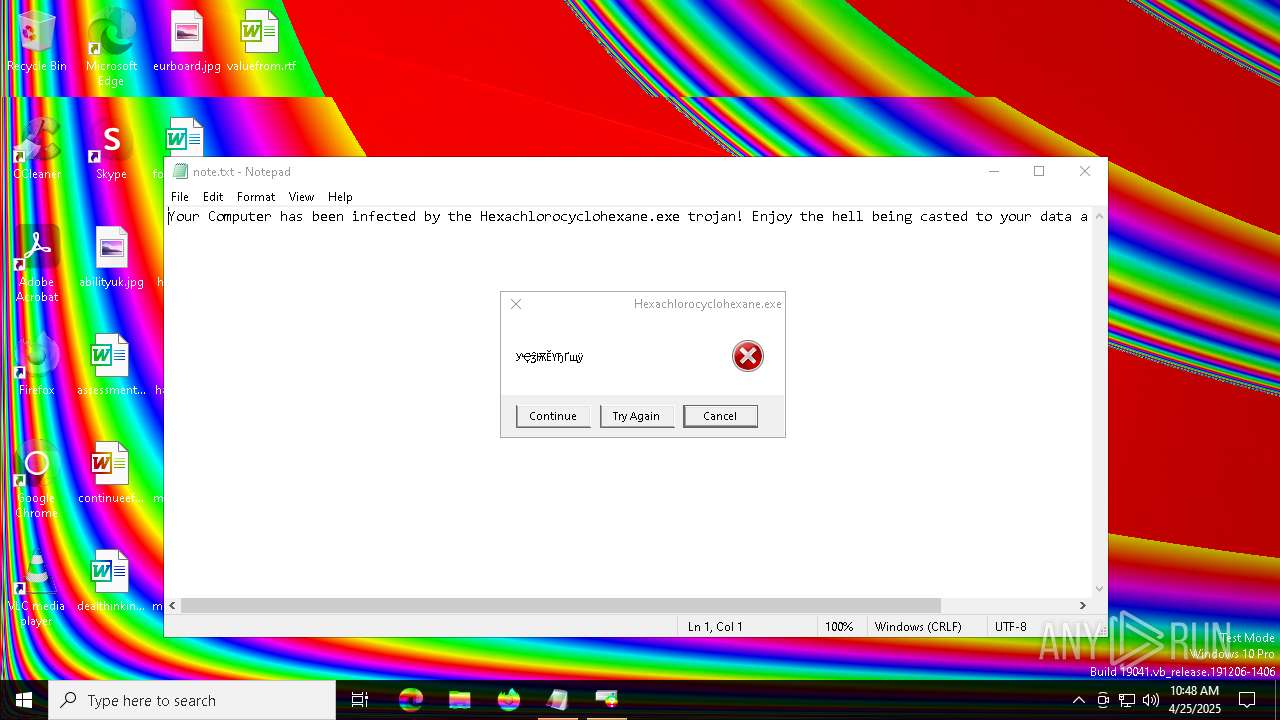
Task: Select the continueet document on desktop
Action: pyautogui.click(x=111, y=472)
